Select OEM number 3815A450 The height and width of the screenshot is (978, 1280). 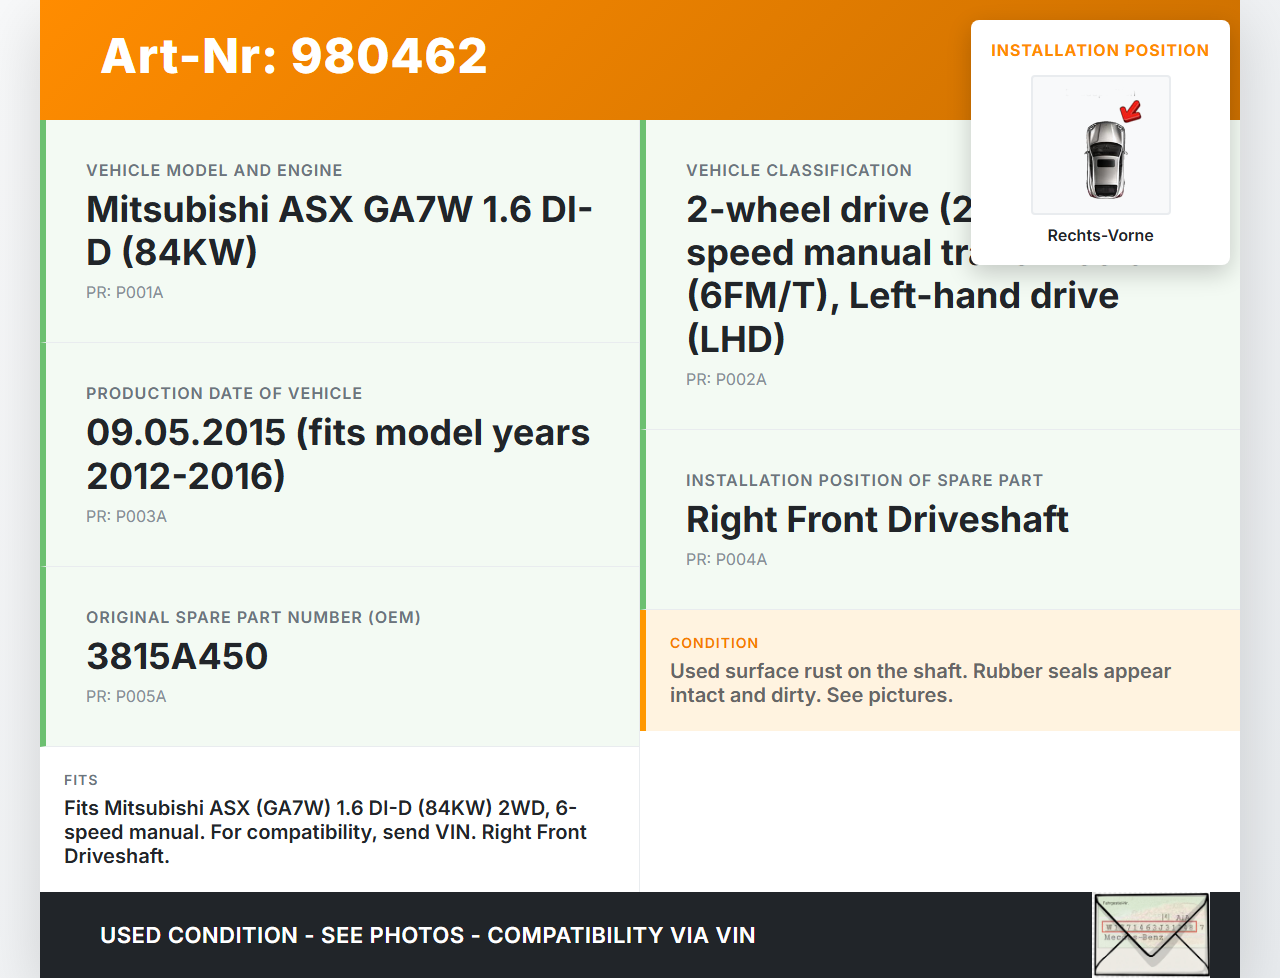(177, 657)
